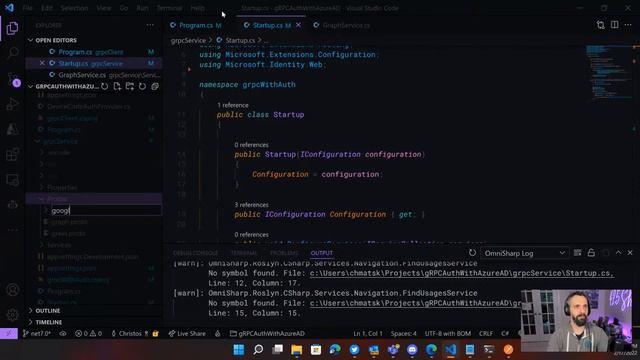Open the Search view in activity bar
The image size is (640, 360).
click(x=13, y=53)
